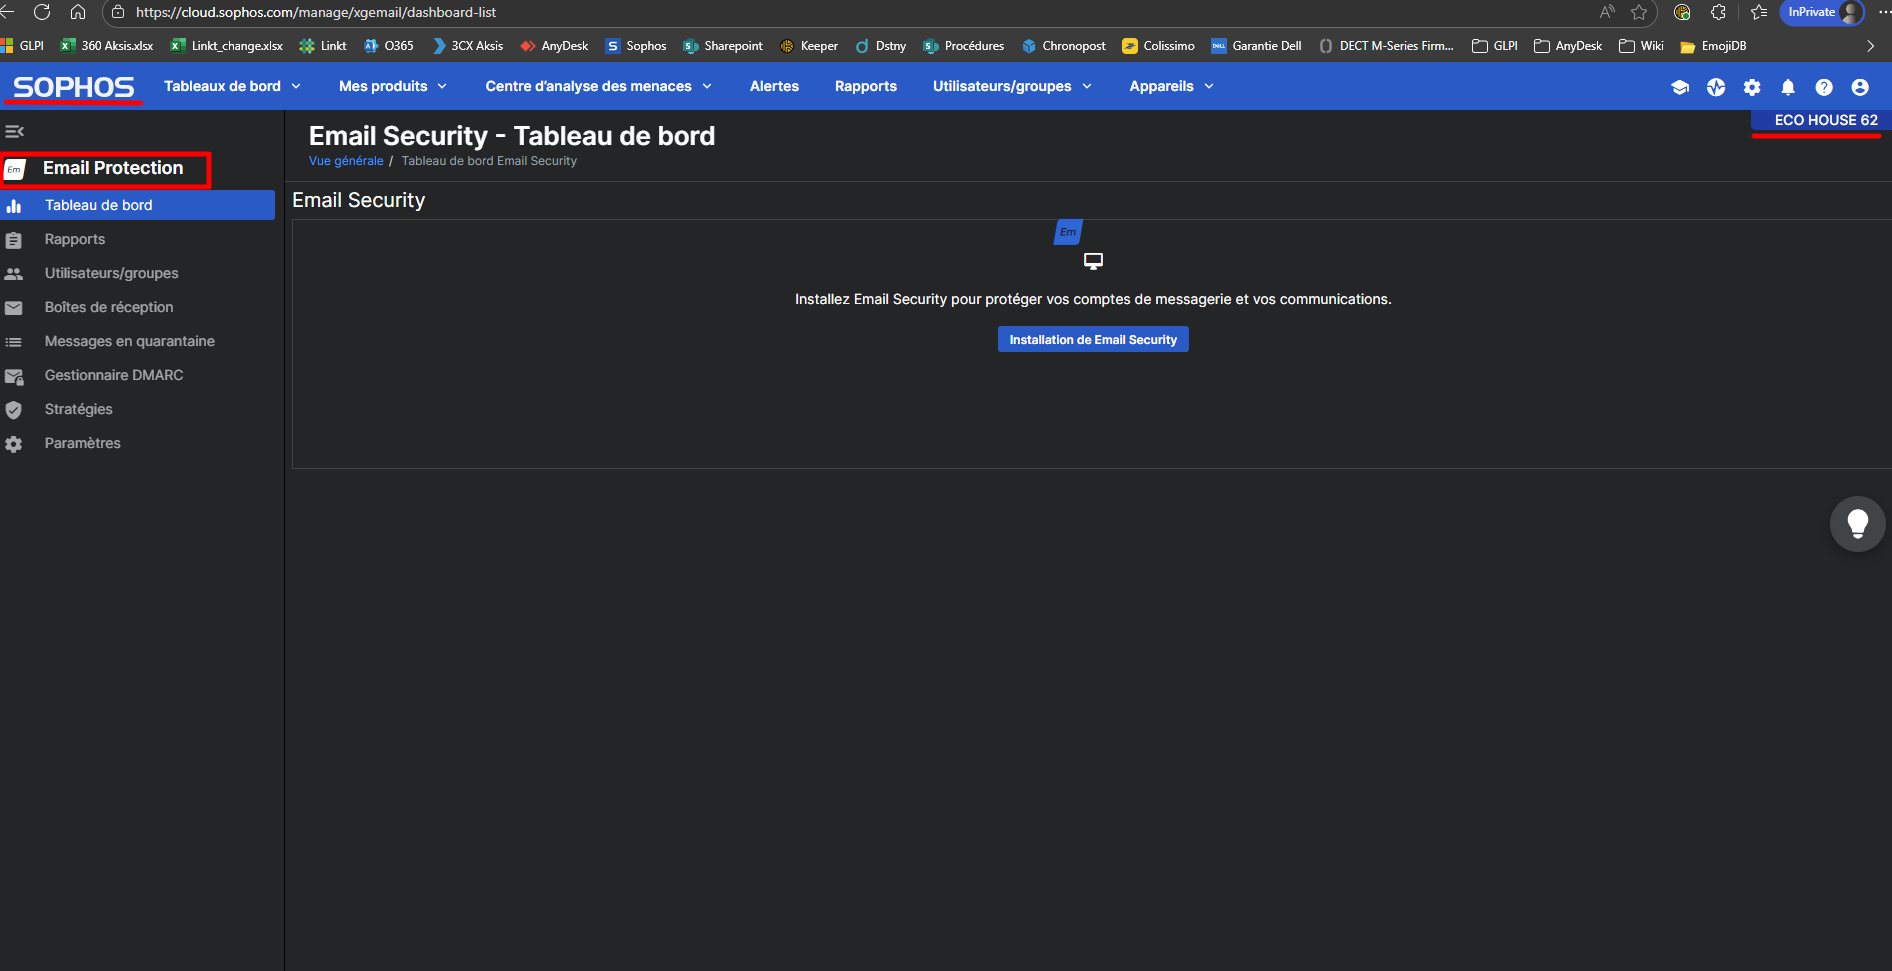Image resolution: width=1892 pixels, height=971 pixels.
Task: Open notifications bell icon
Action: coord(1788,87)
